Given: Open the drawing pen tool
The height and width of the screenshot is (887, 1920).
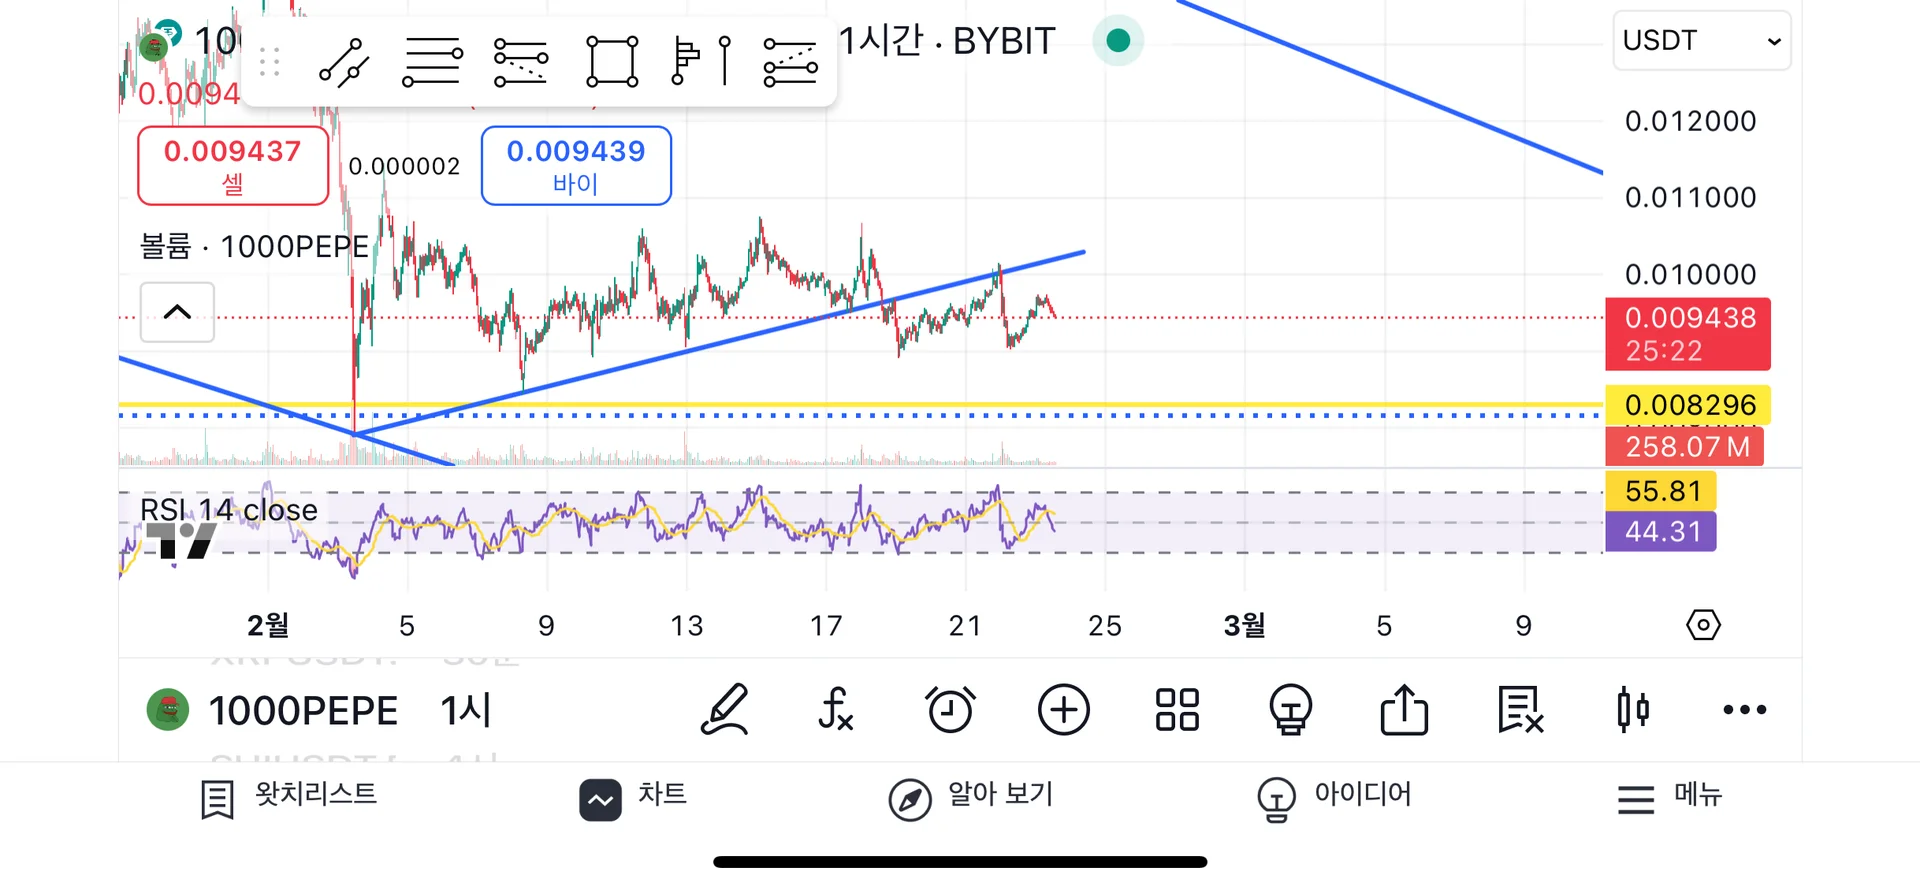Looking at the screenshot, I should click(725, 711).
